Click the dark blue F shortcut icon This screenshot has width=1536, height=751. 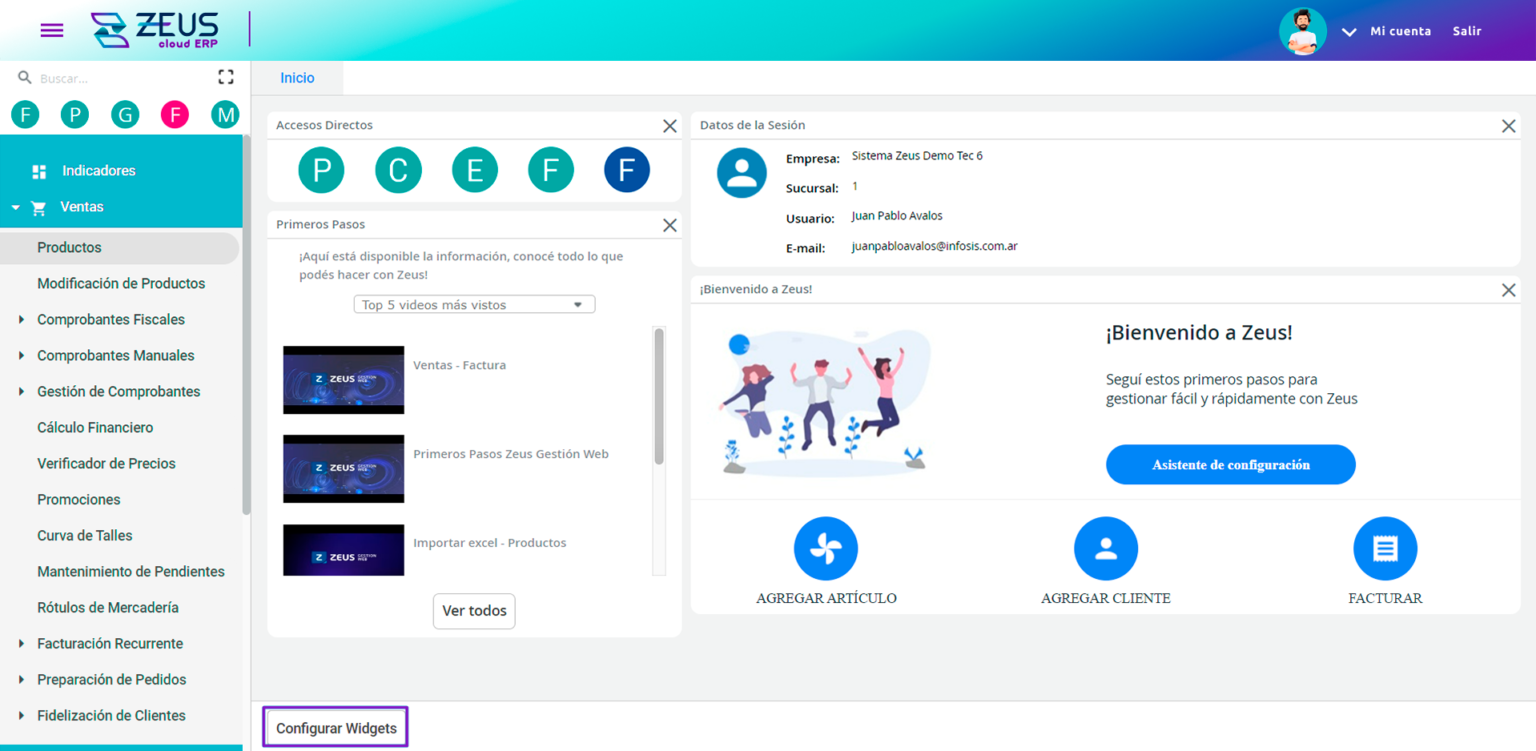(627, 170)
